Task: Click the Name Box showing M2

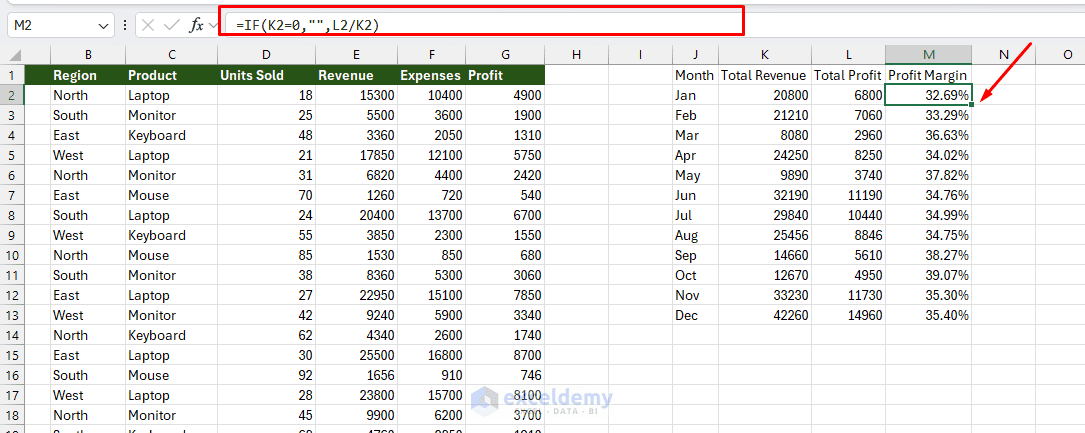Action: pos(60,26)
